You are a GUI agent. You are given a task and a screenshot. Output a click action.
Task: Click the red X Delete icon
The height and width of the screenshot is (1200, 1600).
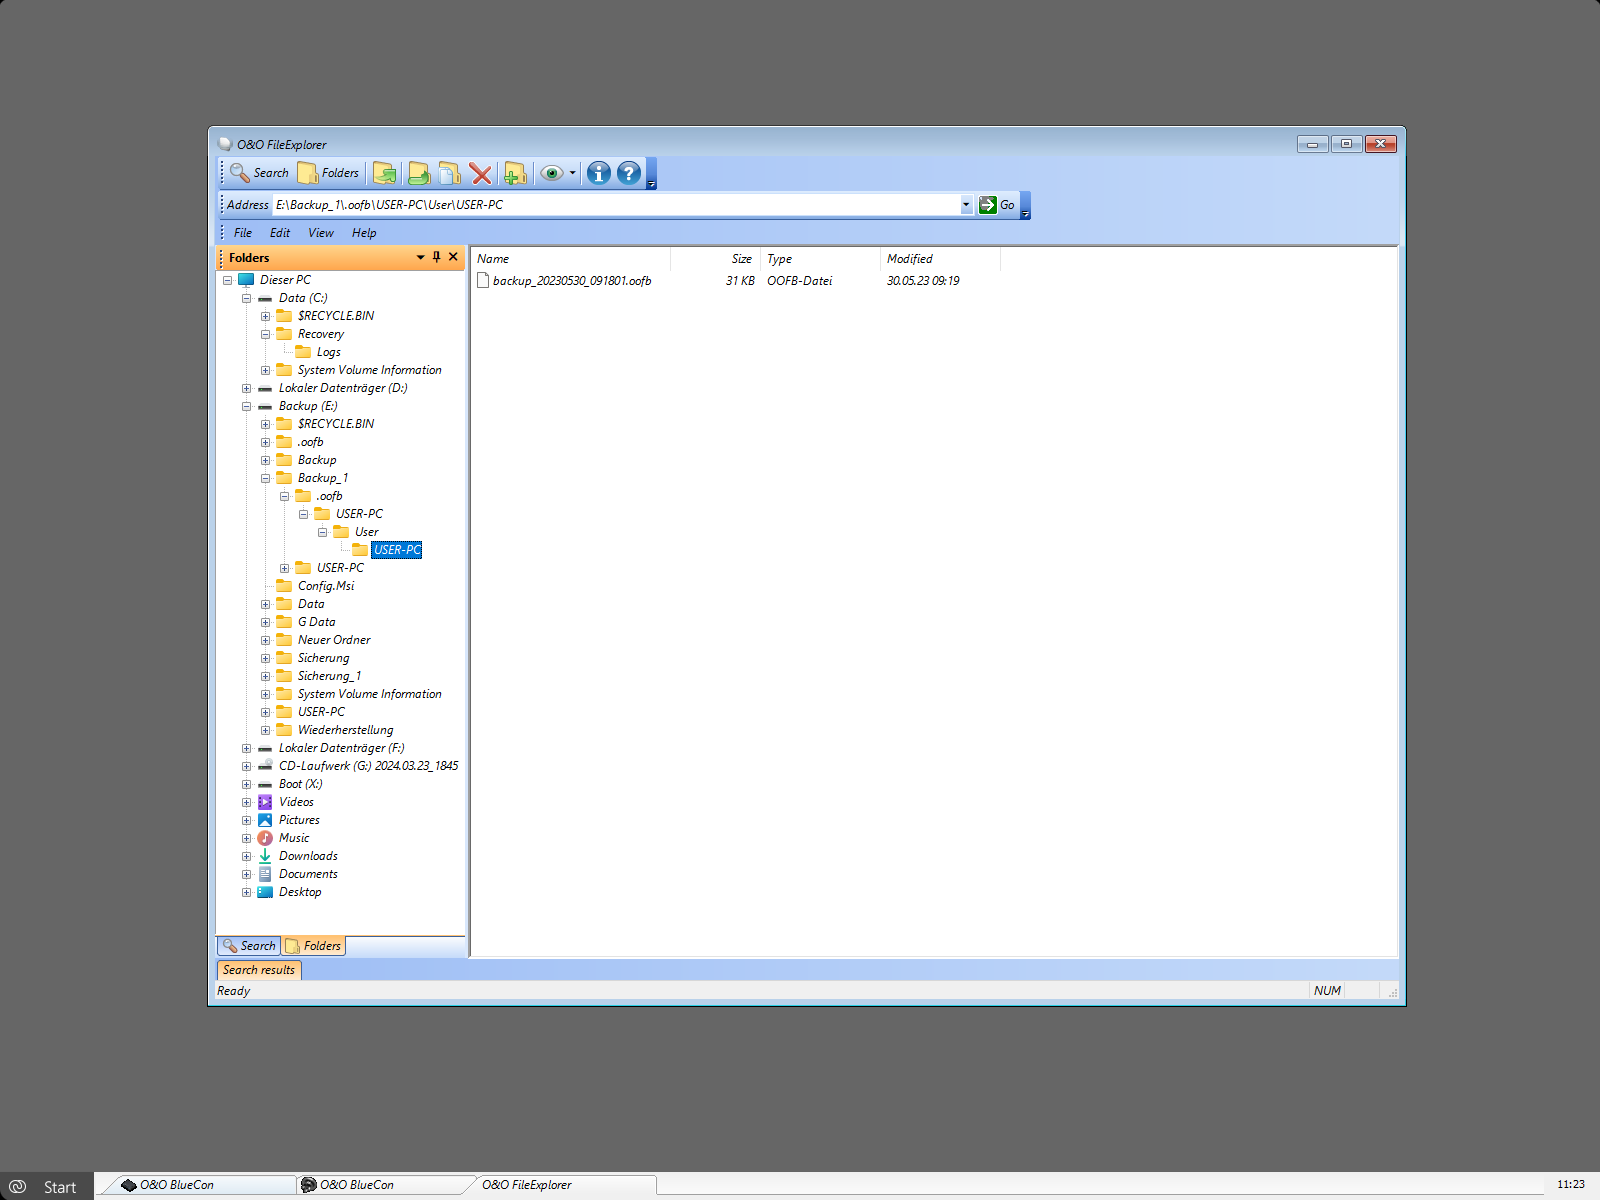pos(481,173)
